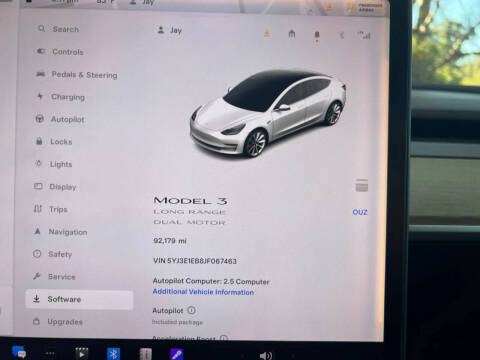
Task: Open the three-dots app launcher
Action: 50,353
